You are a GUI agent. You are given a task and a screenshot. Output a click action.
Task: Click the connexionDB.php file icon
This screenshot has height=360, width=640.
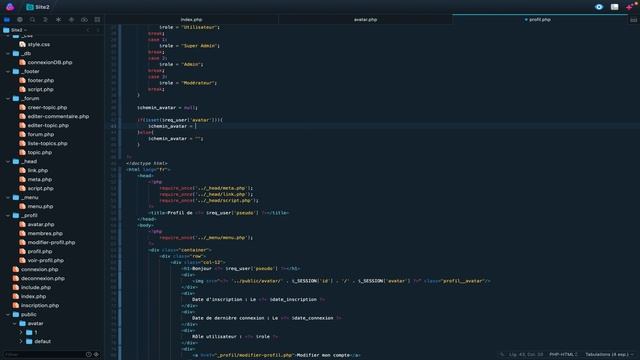coord(22,62)
